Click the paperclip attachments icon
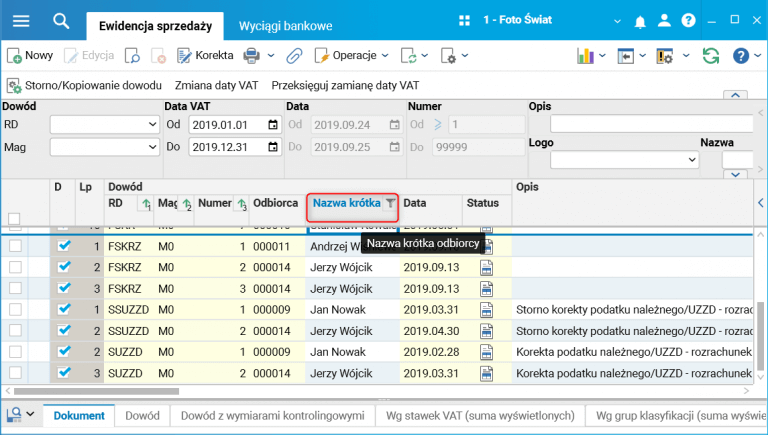 [x=294, y=56]
